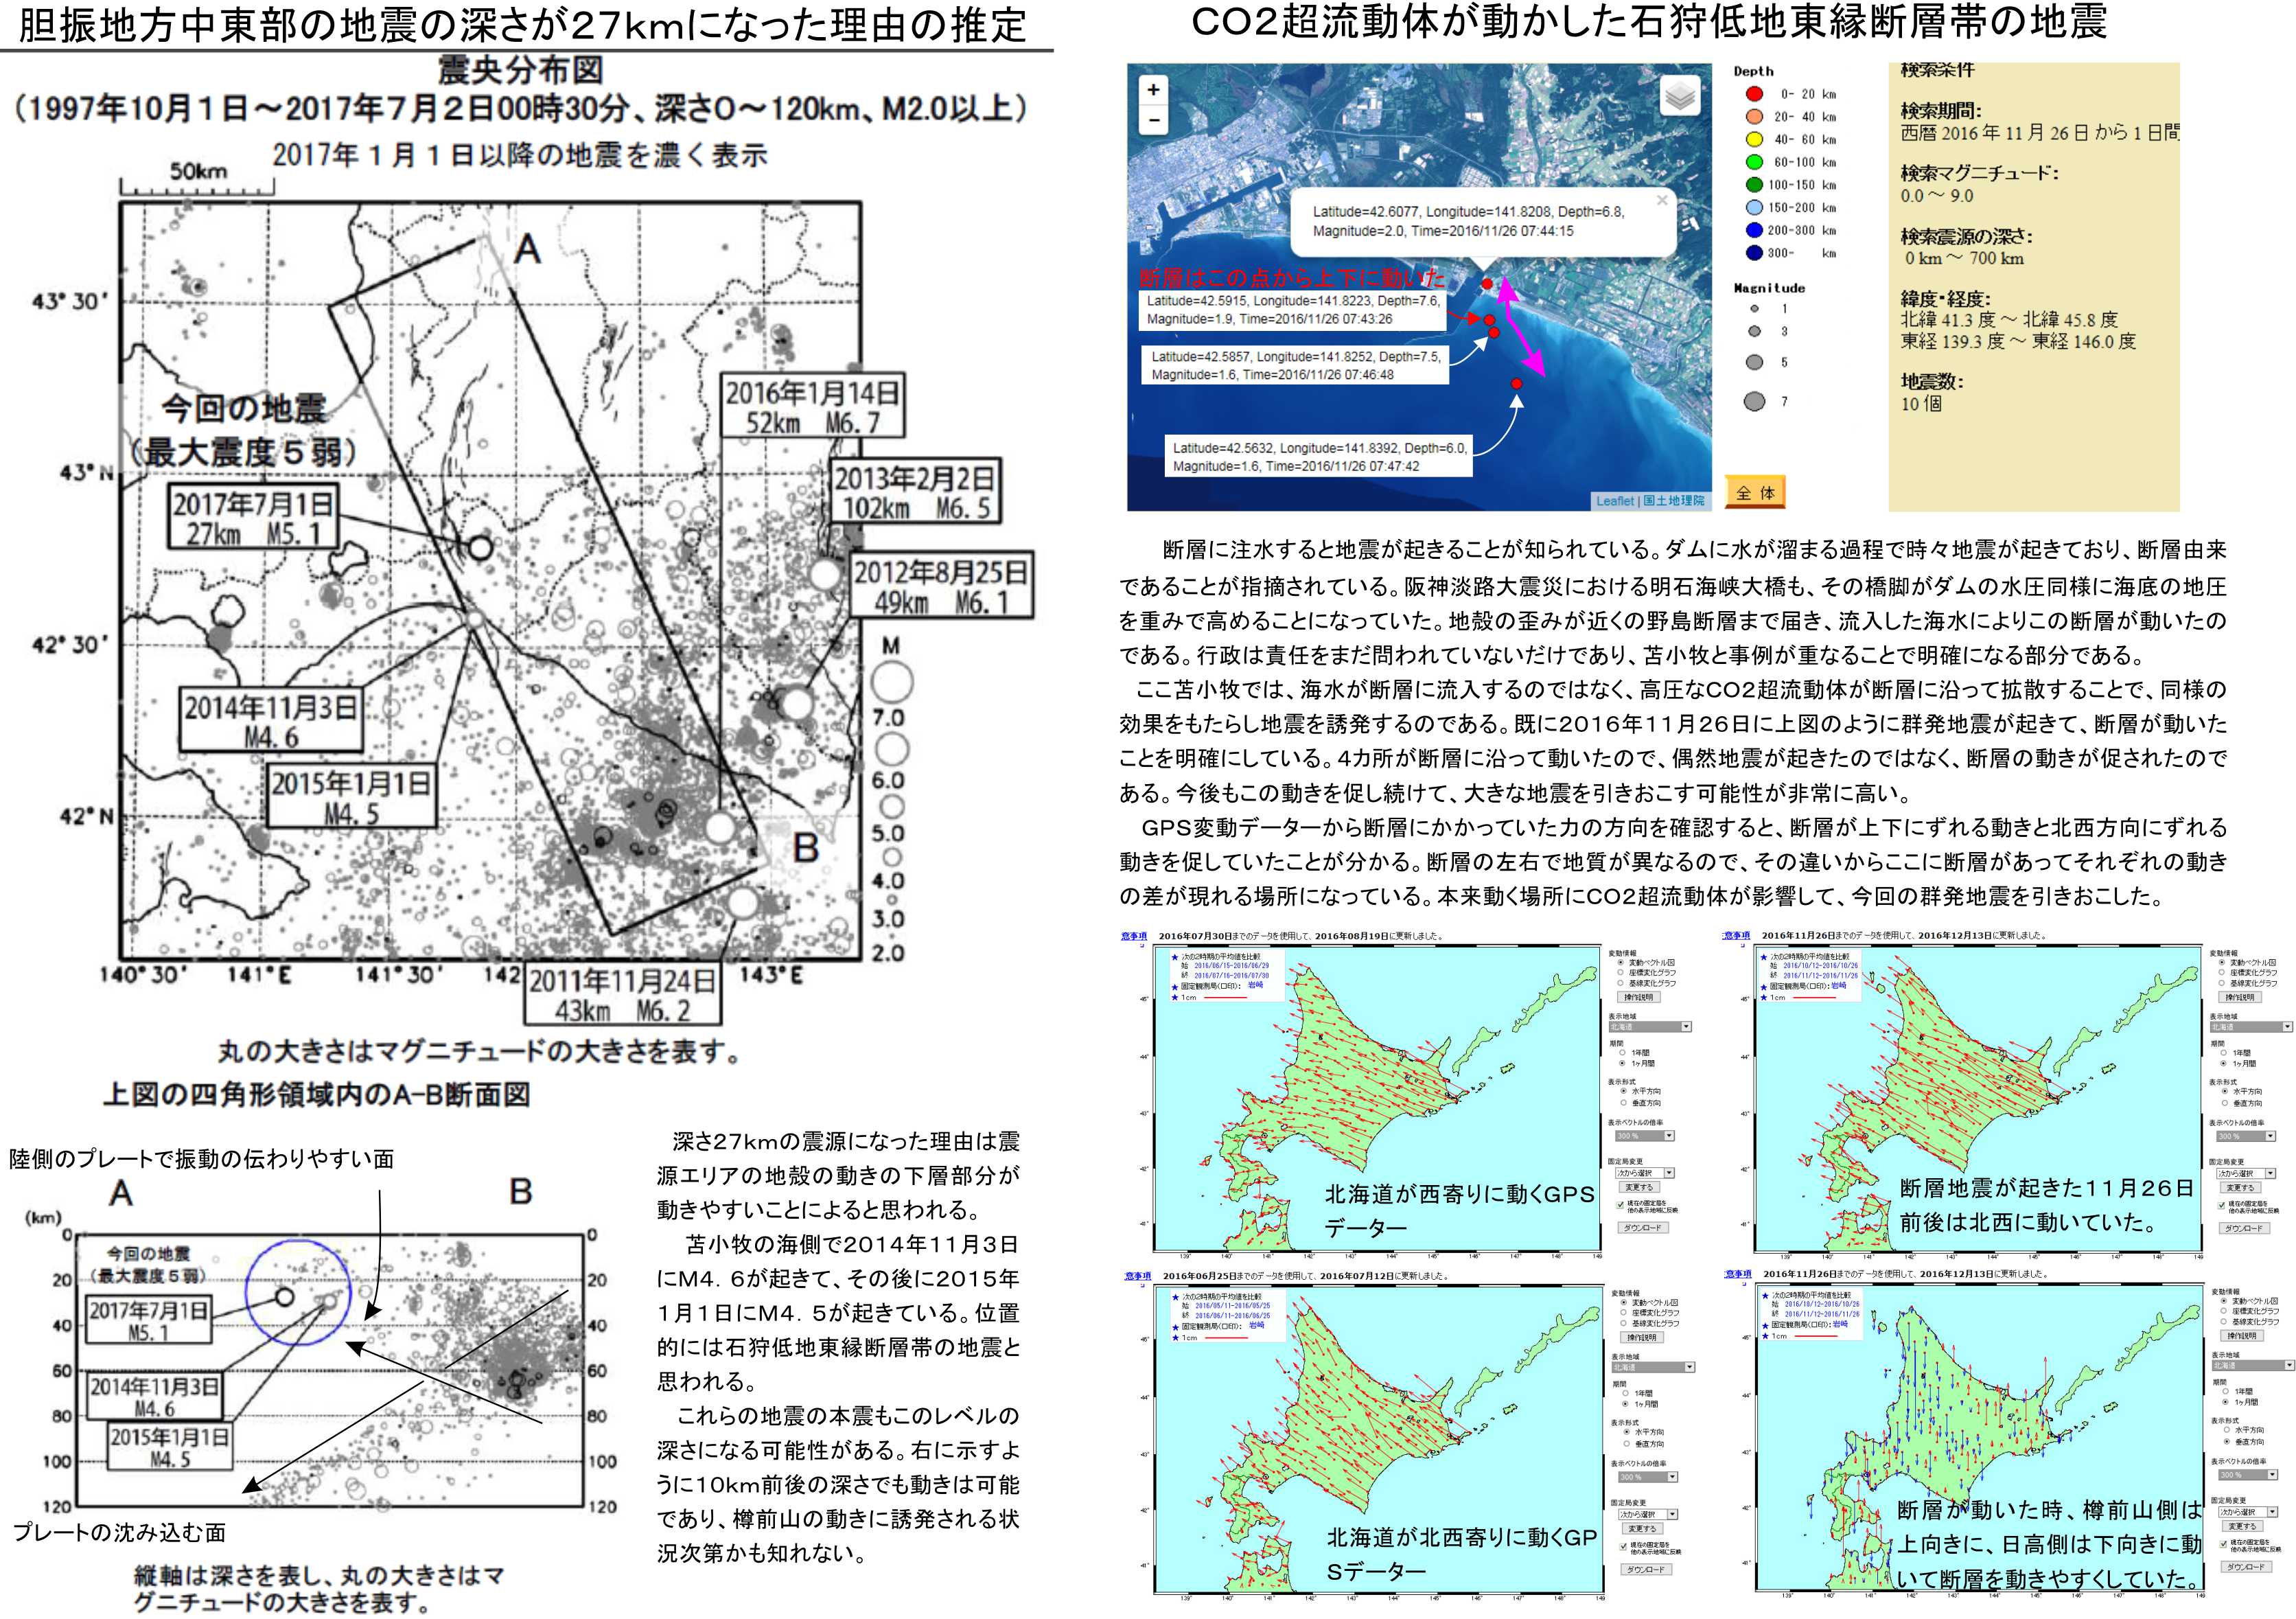2296x1619 pixels.
Task: Click the large white 2017年7月1日 epicenter circle on map
Action: click(480, 547)
